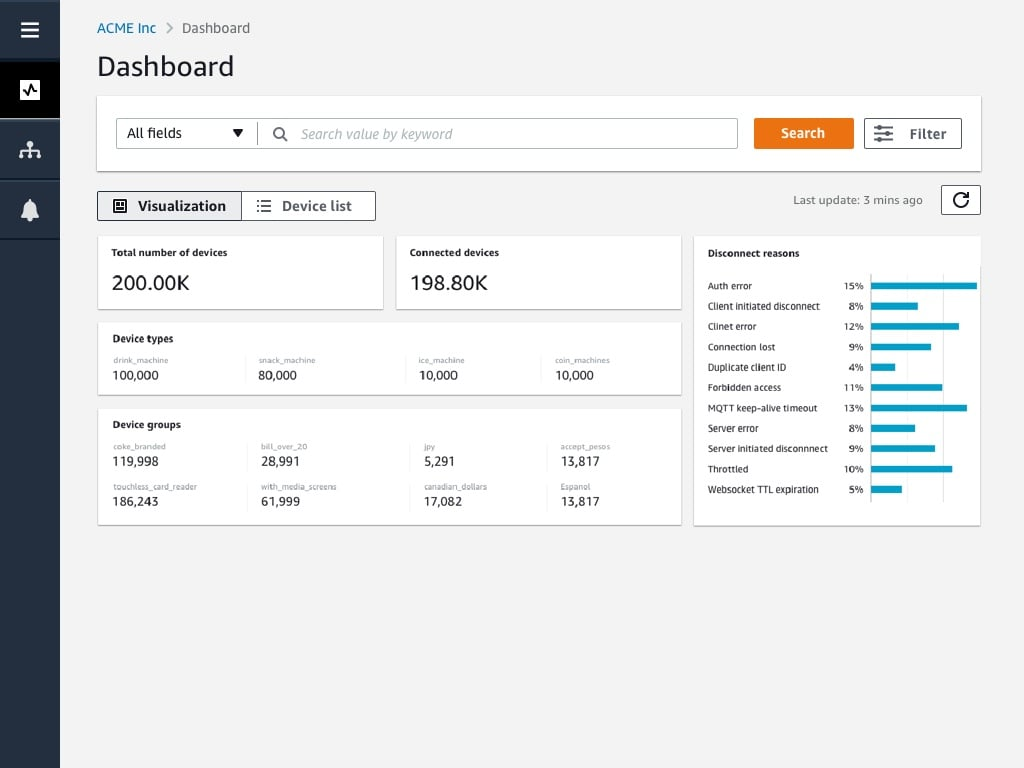Select the monitoring dashboard sidebar icon
The image size is (1024, 768).
tap(29, 89)
